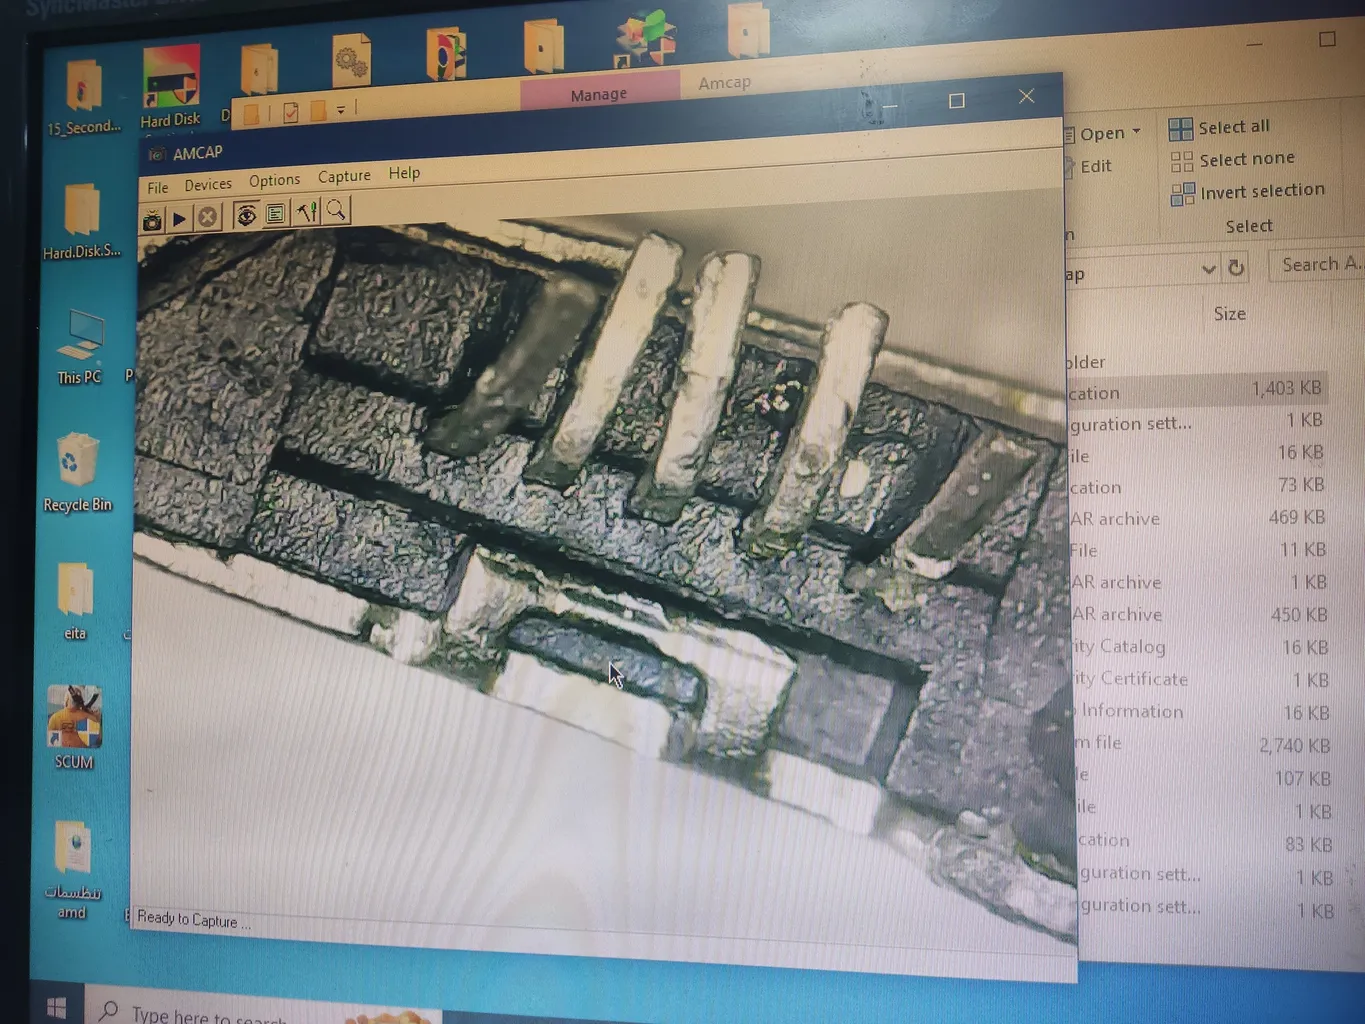Select the magnifier zoom icon
The height and width of the screenshot is (1024, 1365).
coord(337,210)
